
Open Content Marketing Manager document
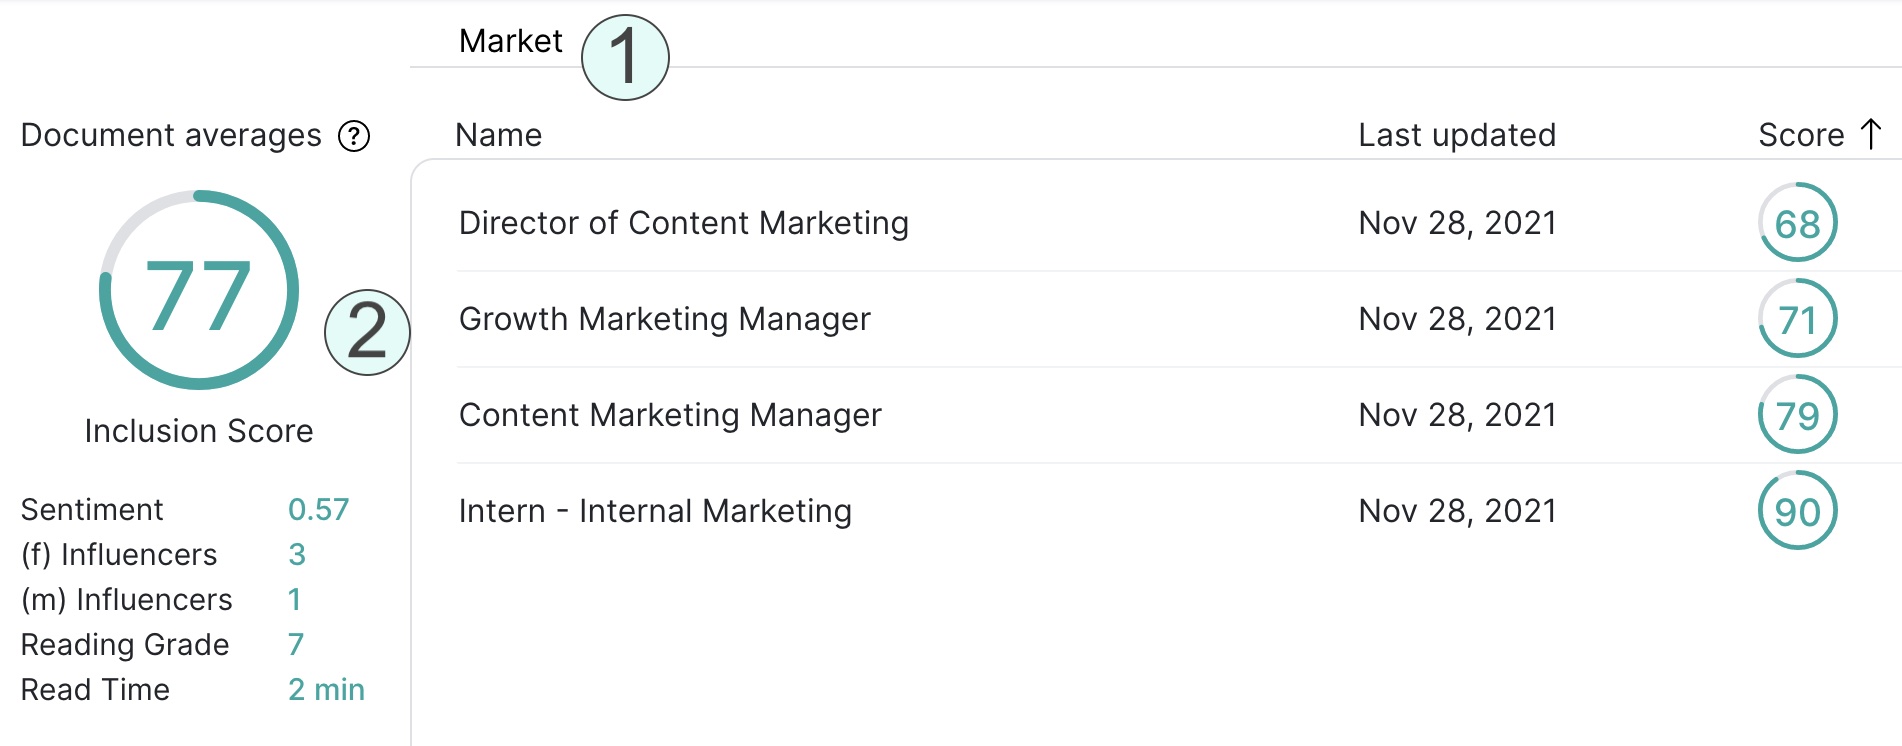[670, 415]
